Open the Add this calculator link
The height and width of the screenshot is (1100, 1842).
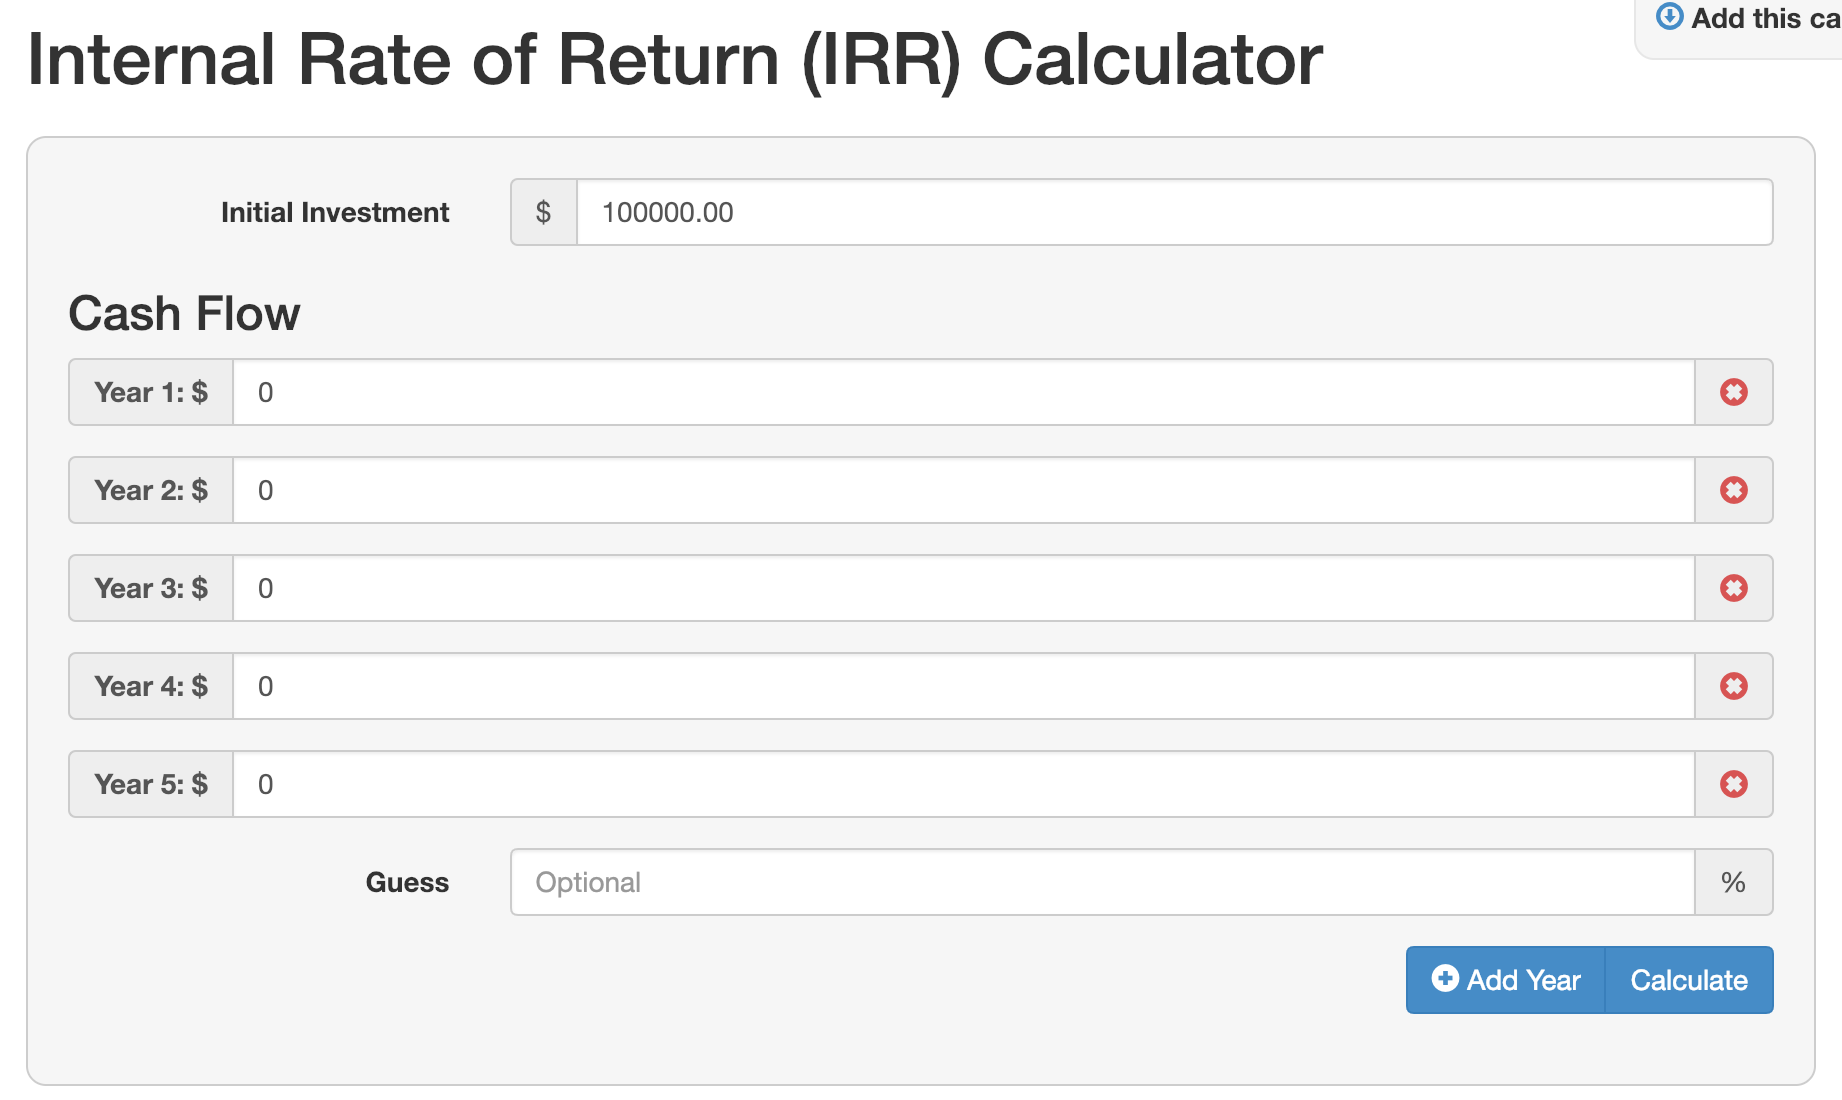[x=1764, y=18]
